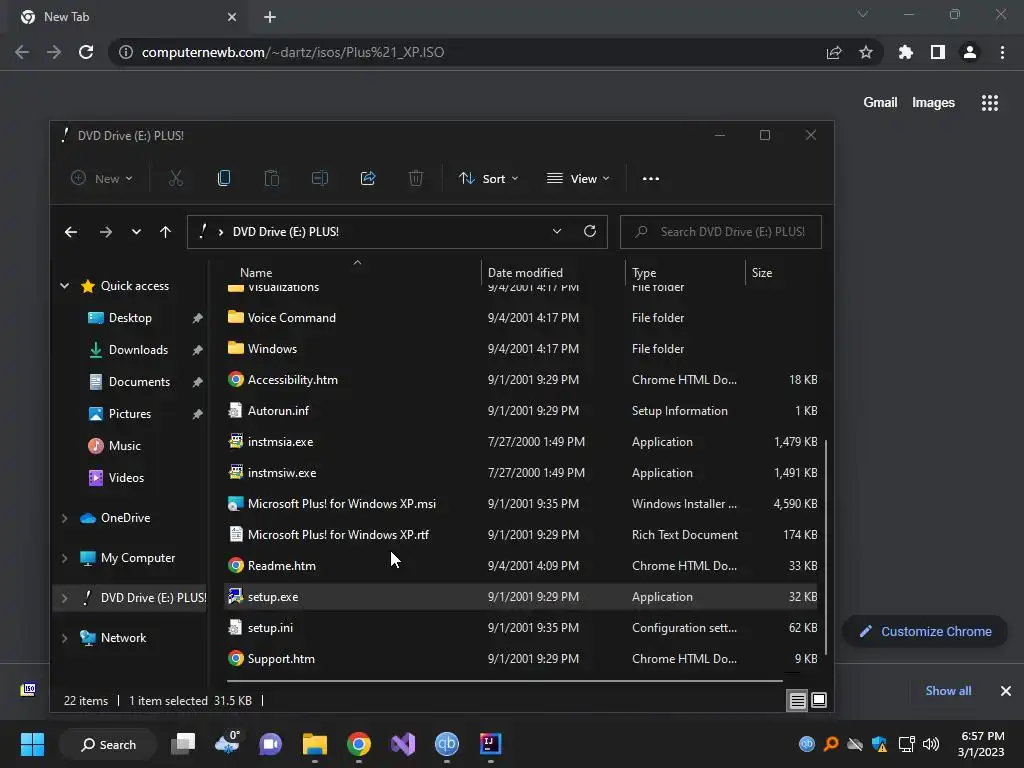1024x768 pixels.
Task: Select Videos in navigation pane
Action: pyautogui.click(x=126, y=478)
